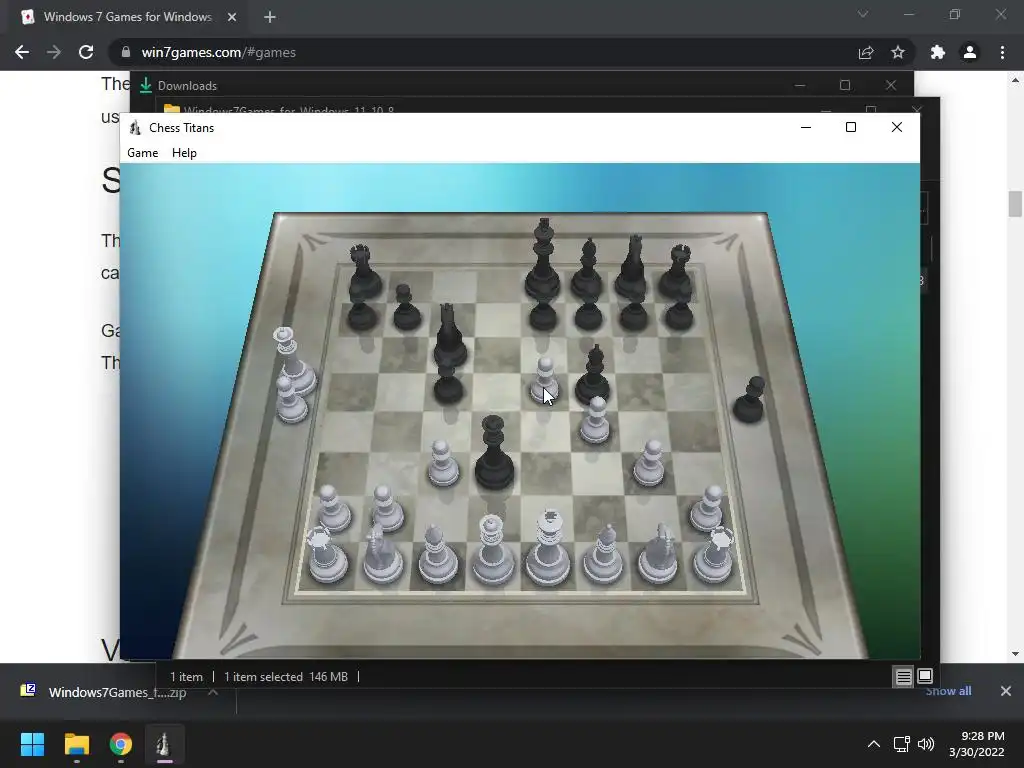Screen dimensions: 1024x768
Task: Switch Explorer window to details view
Action: pyautogui.click(x=903, y=677)
